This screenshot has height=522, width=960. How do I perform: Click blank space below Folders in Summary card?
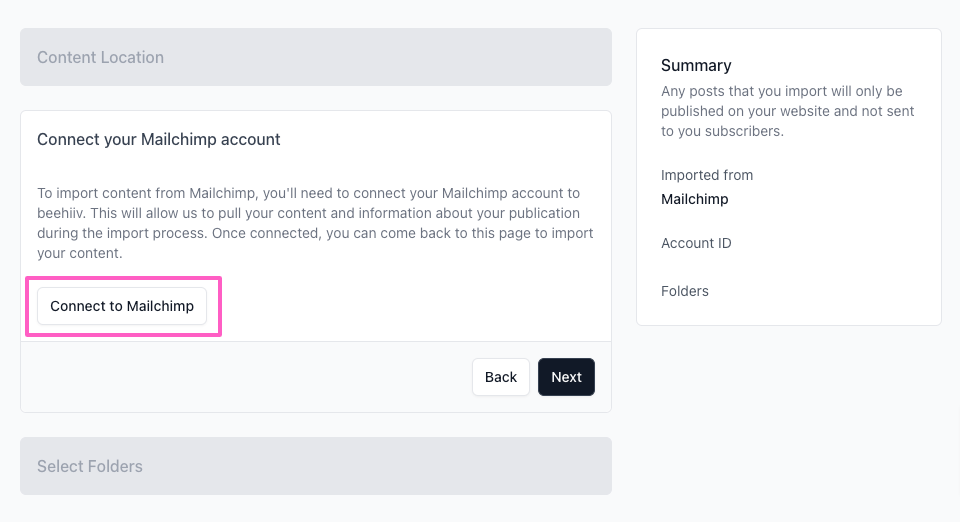click(789, 312)
